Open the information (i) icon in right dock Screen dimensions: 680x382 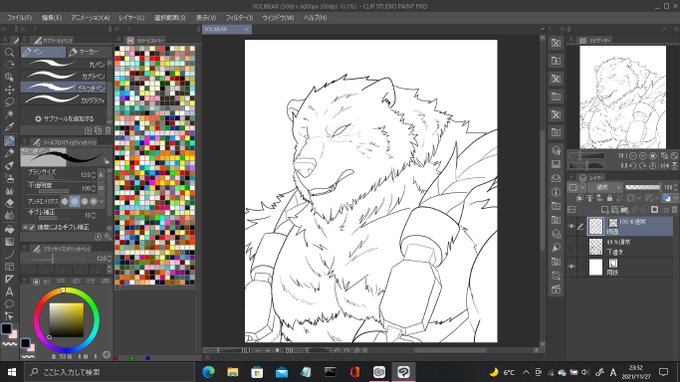tap(556, 192)
